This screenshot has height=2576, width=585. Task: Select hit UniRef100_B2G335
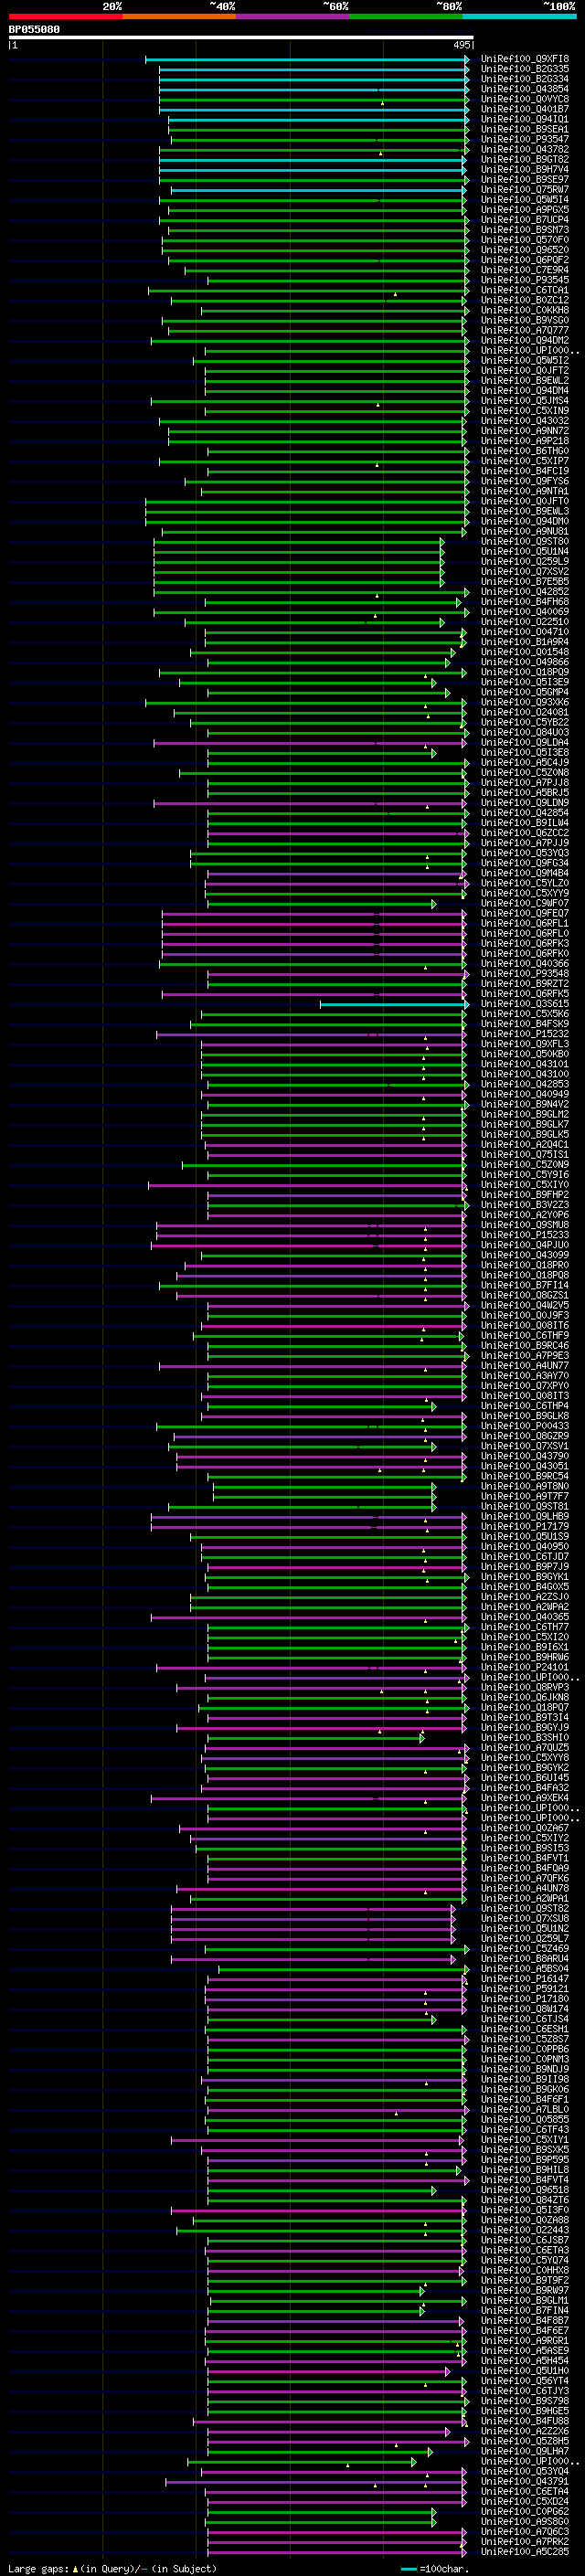(524, 69)
